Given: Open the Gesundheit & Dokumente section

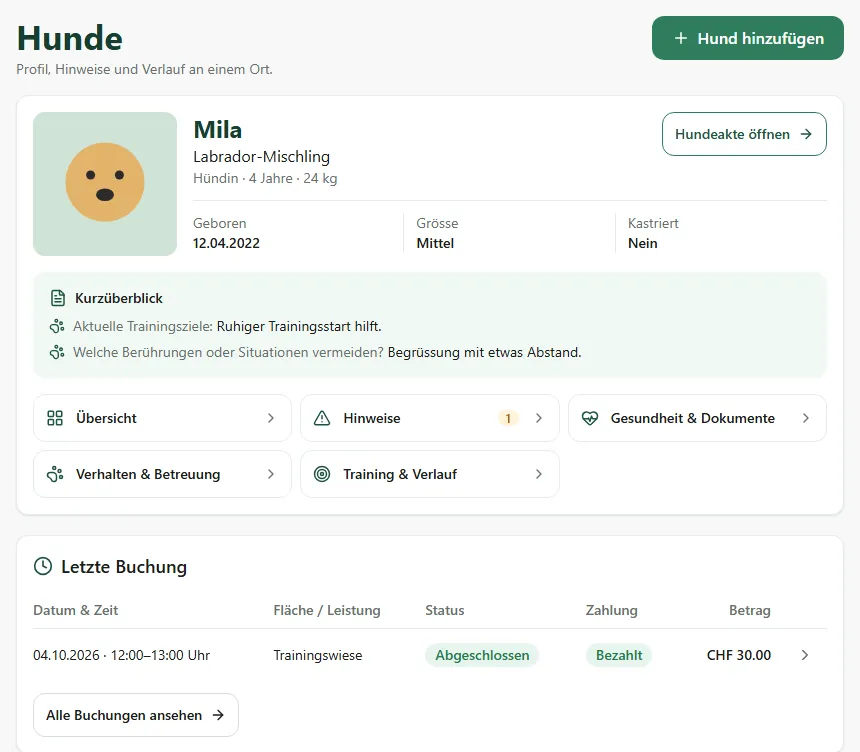Looking at the screenshot, I should point(697,418).
